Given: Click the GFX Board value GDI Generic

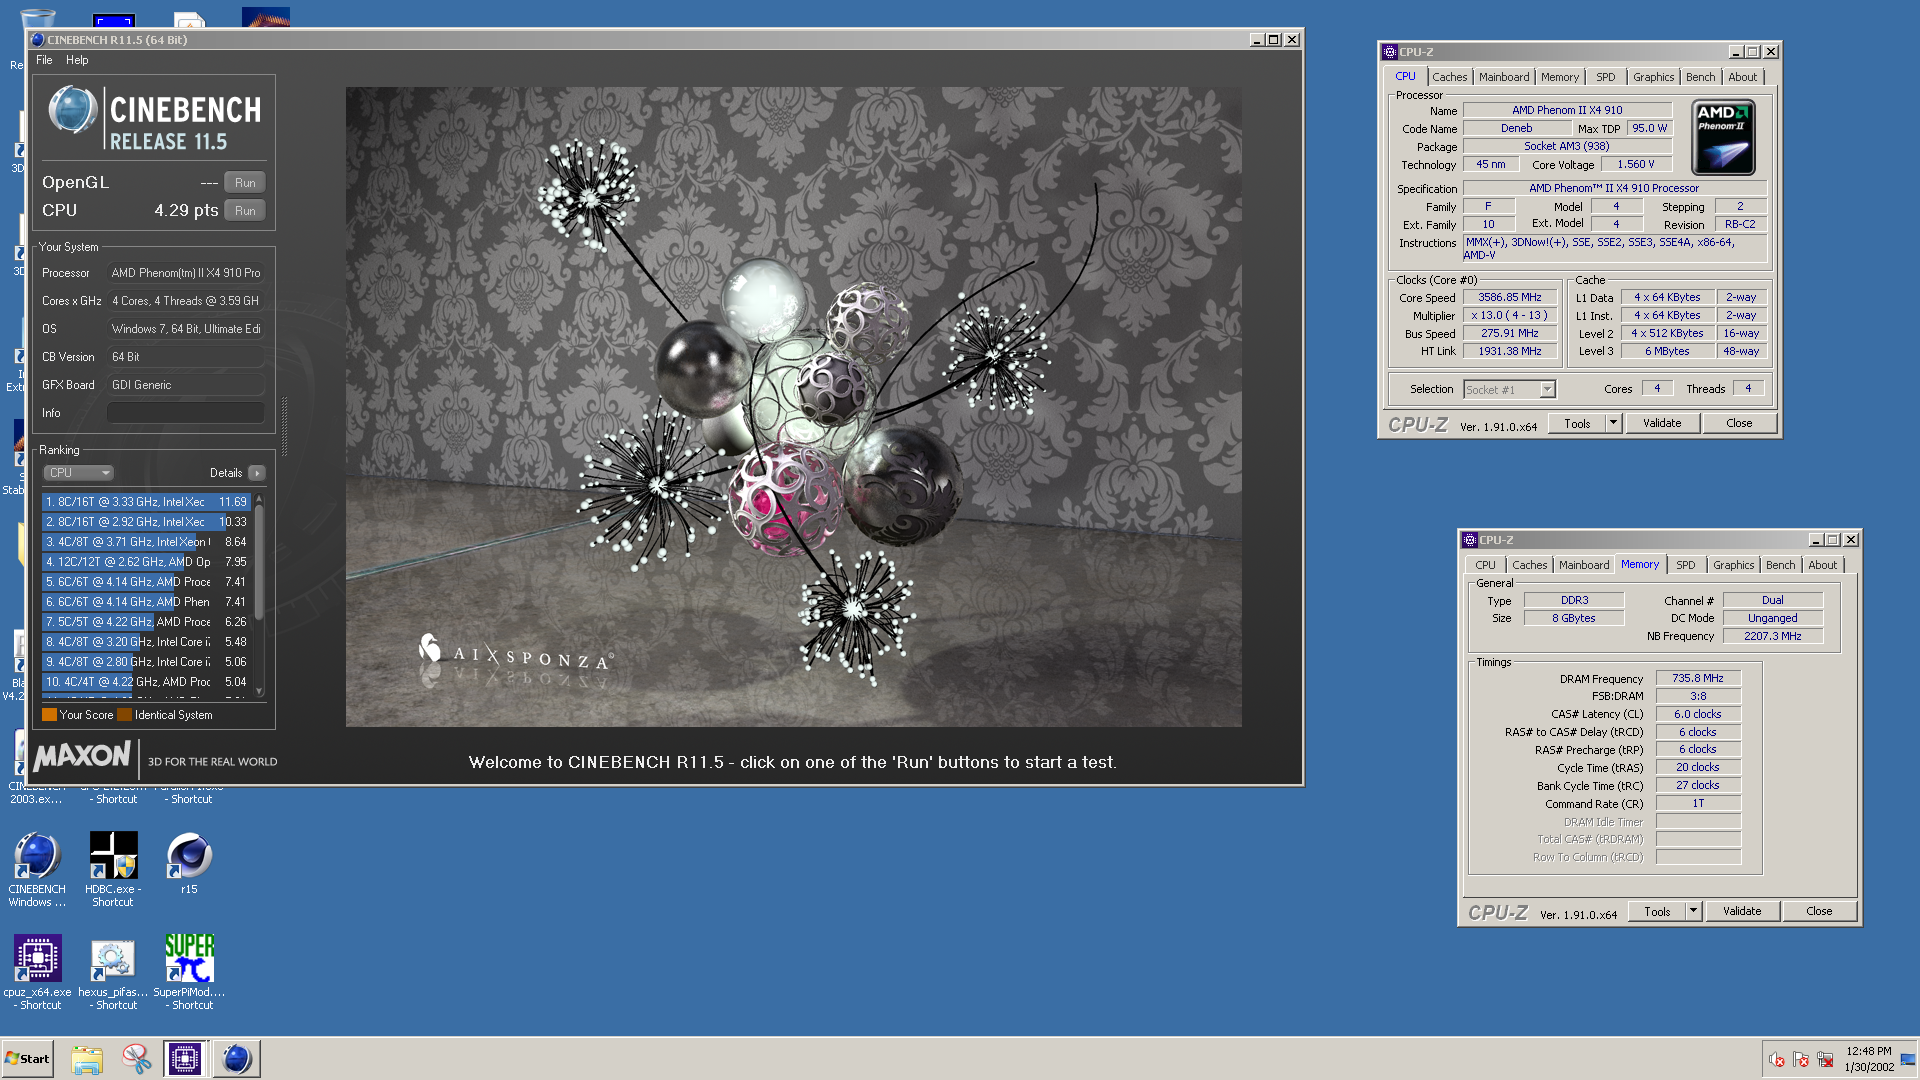Looking at the screenshot, I should pyautogui.click(x=185, y=384).
